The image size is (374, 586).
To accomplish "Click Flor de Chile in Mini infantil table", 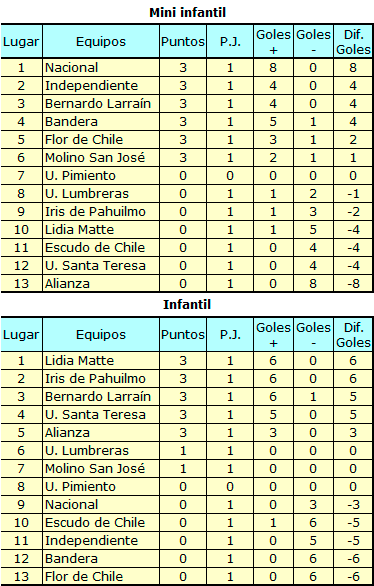I will coord(84,139).
